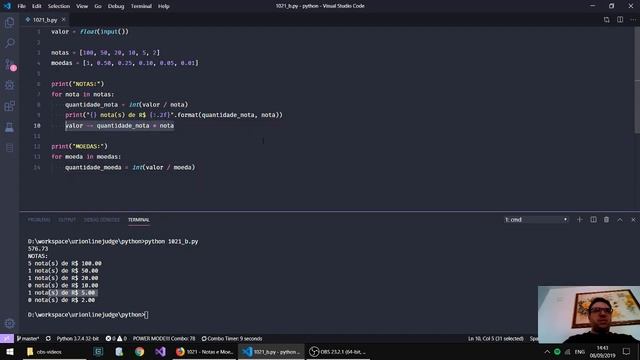
Task: Open the Extensions view in activity bar
Action: [x=9, y=106]
